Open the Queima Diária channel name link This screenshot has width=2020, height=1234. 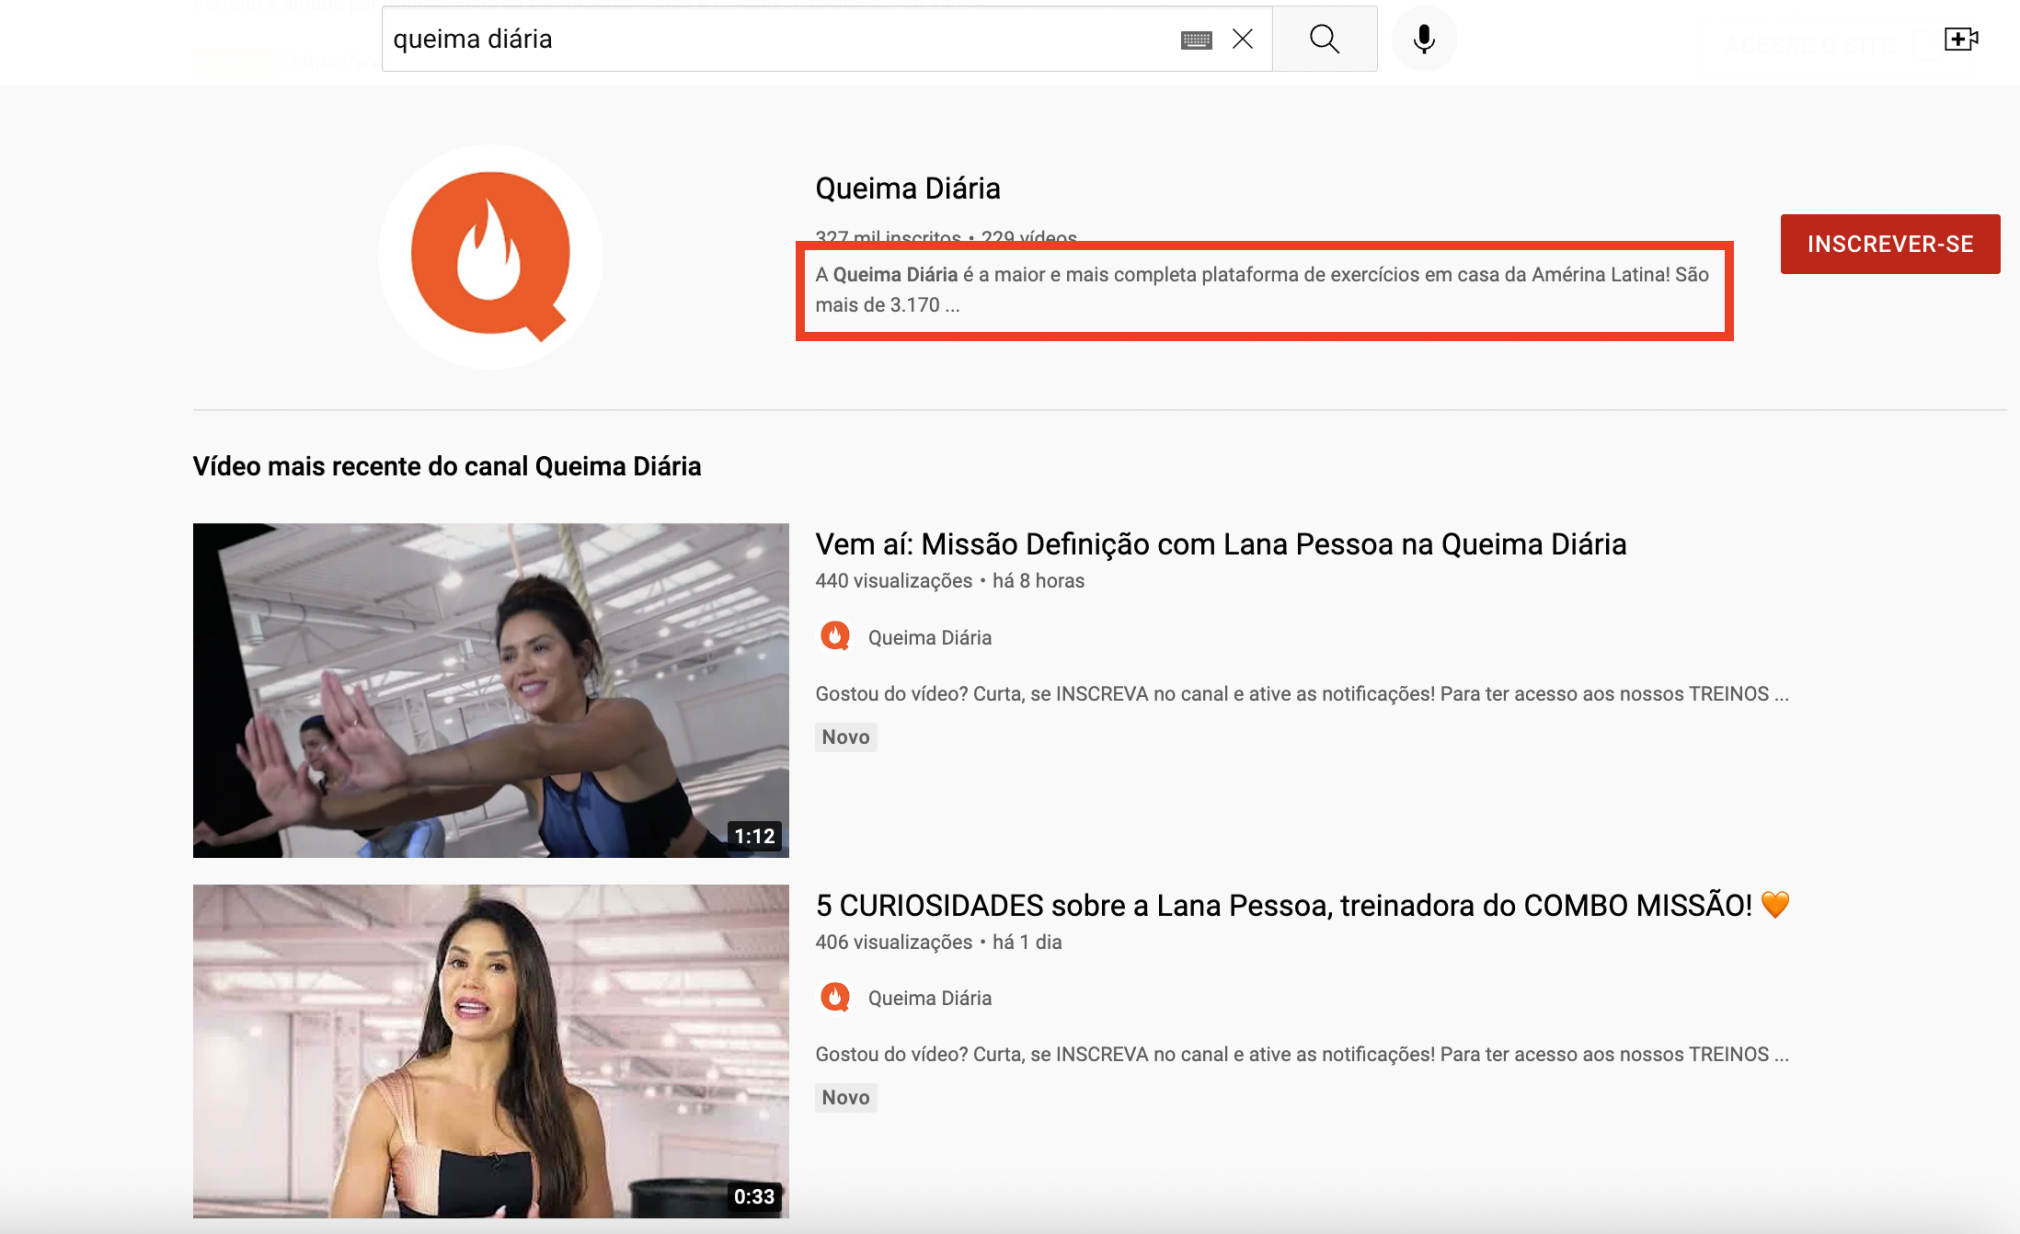[908, 187]
